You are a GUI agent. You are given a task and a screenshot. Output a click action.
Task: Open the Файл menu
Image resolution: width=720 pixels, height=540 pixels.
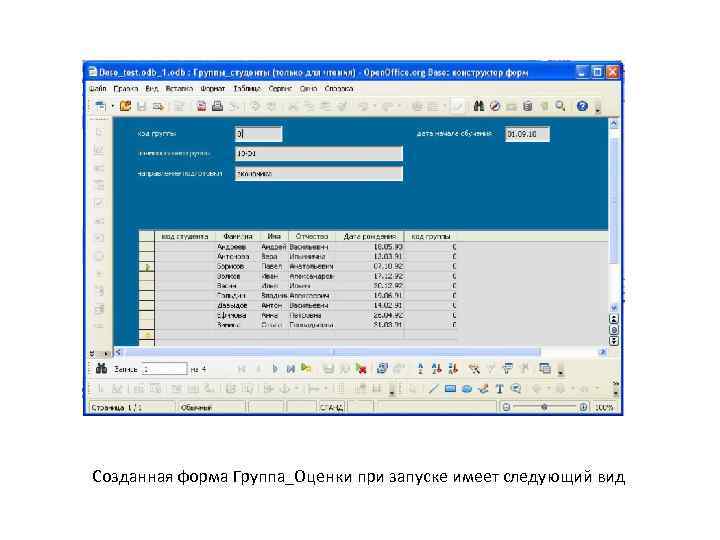97,88
